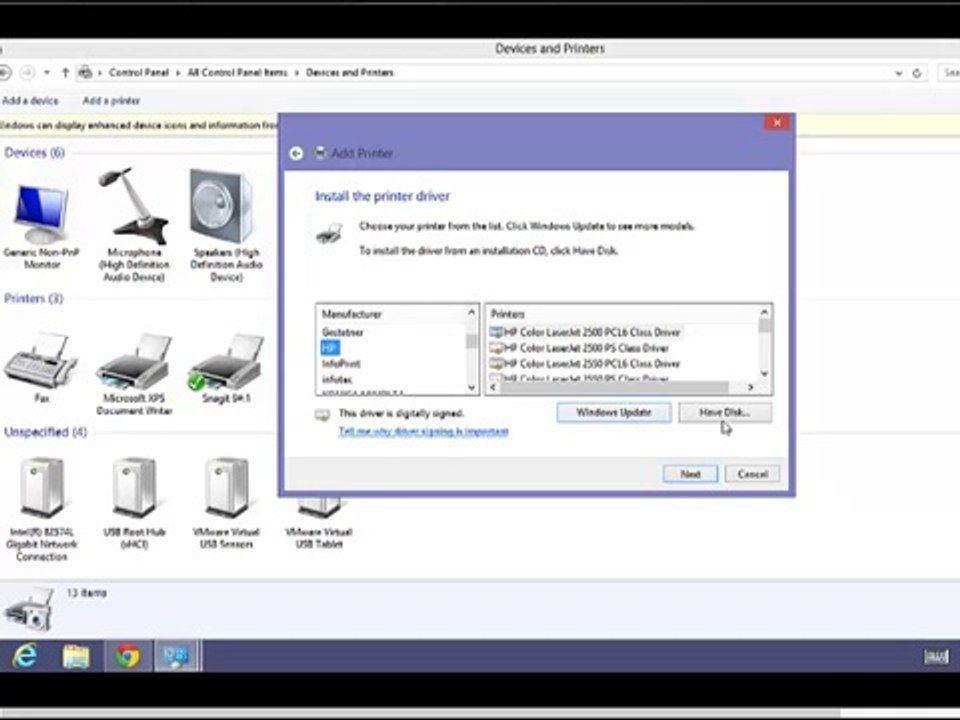Select HP Color LaserJet 2500 PS Class Driver

pos(579,348)
